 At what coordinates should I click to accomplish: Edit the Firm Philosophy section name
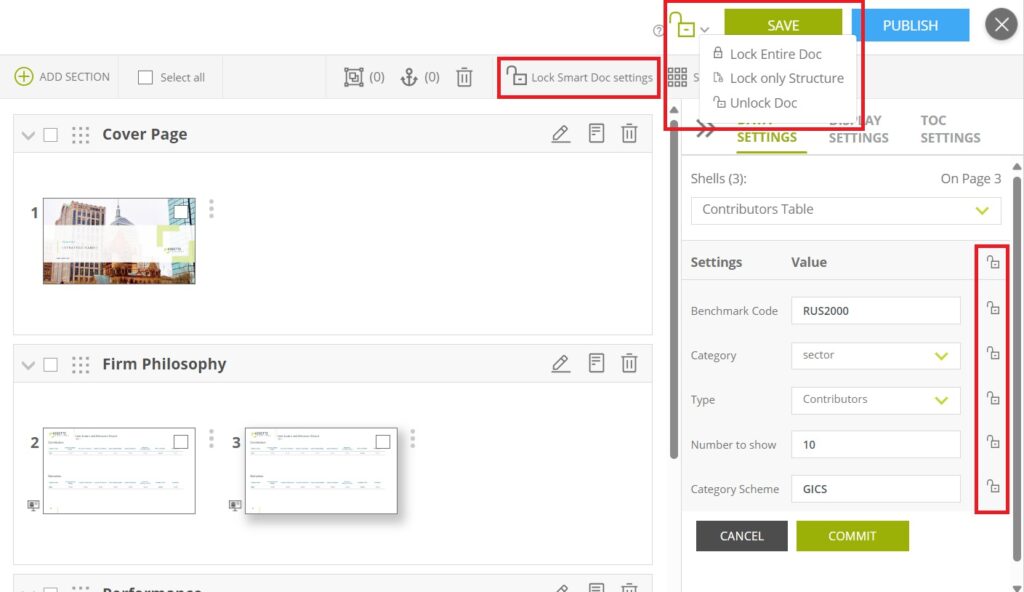(x=560, y=363)
